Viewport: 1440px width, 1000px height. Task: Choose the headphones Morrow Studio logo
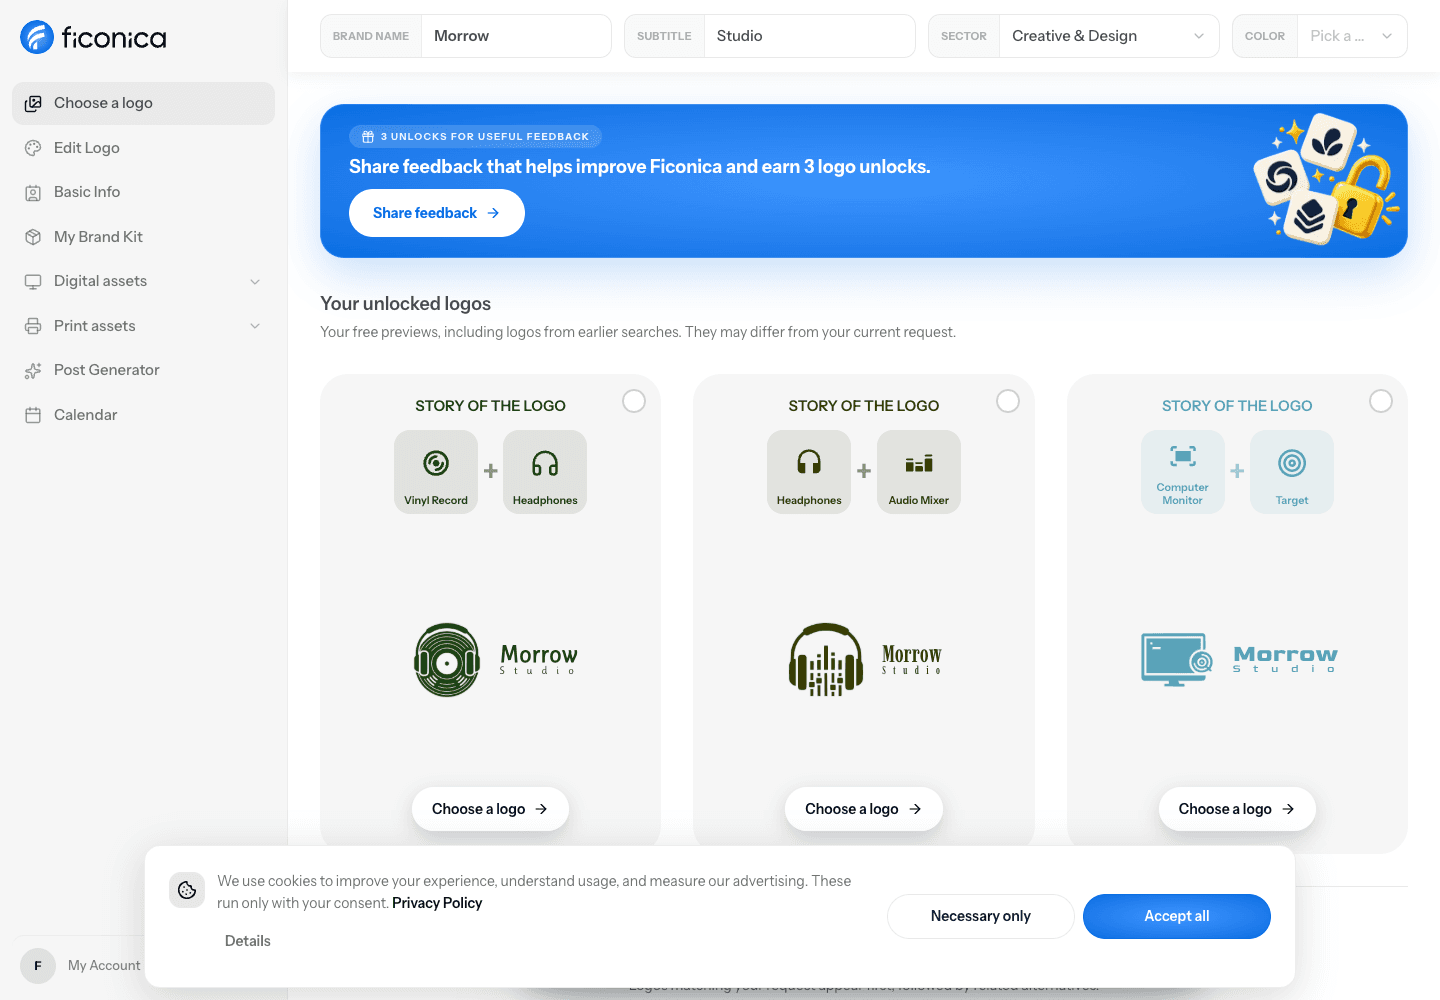pyautogui.click(x=864, y=809)
